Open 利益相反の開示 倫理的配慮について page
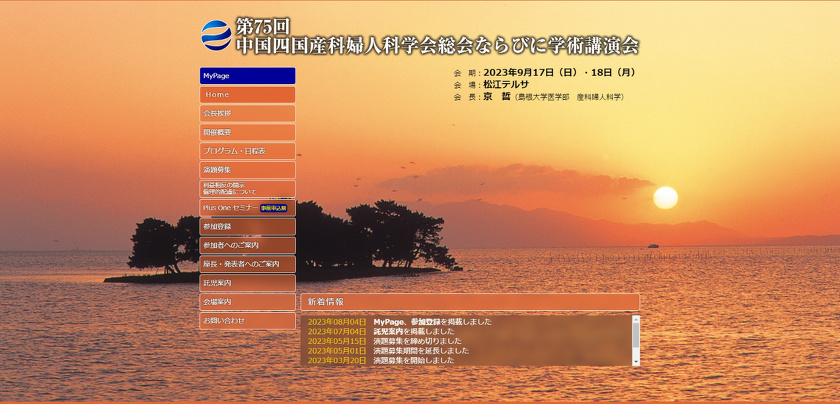The image size is (840, 404). (247, 189)
